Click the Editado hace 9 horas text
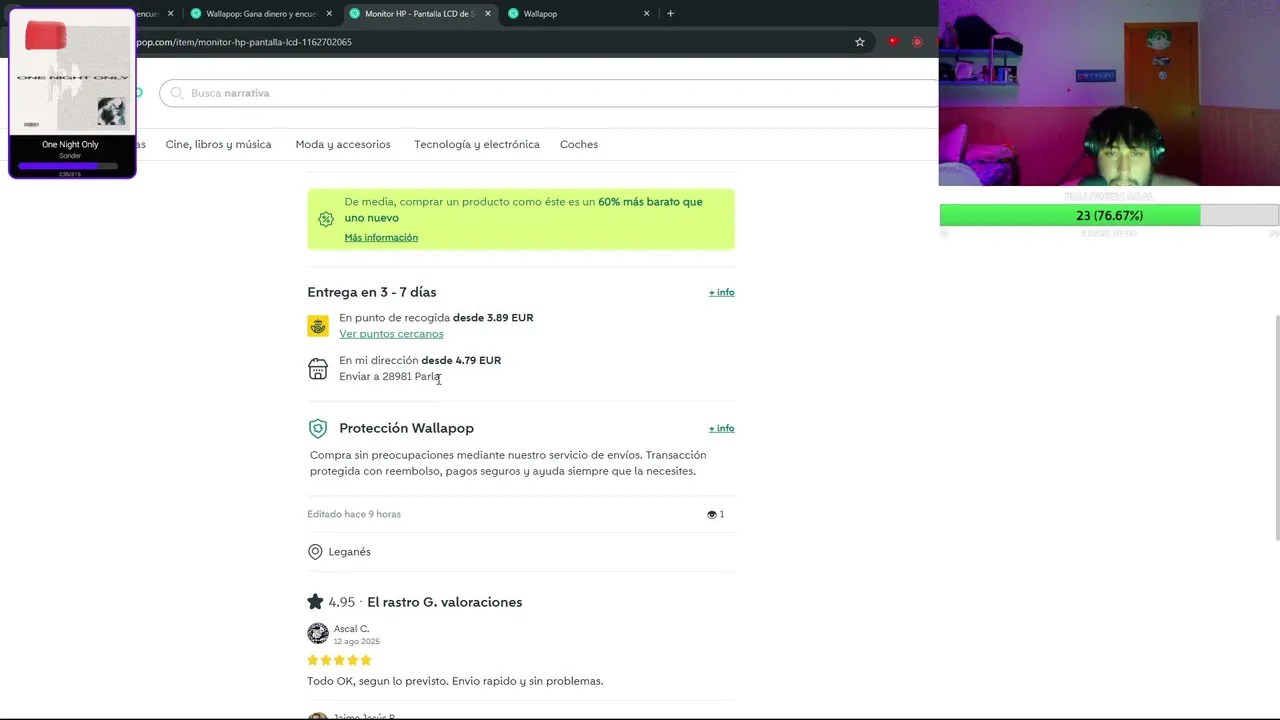This screenshot has height=720, width=1280. tap(354, 514)
